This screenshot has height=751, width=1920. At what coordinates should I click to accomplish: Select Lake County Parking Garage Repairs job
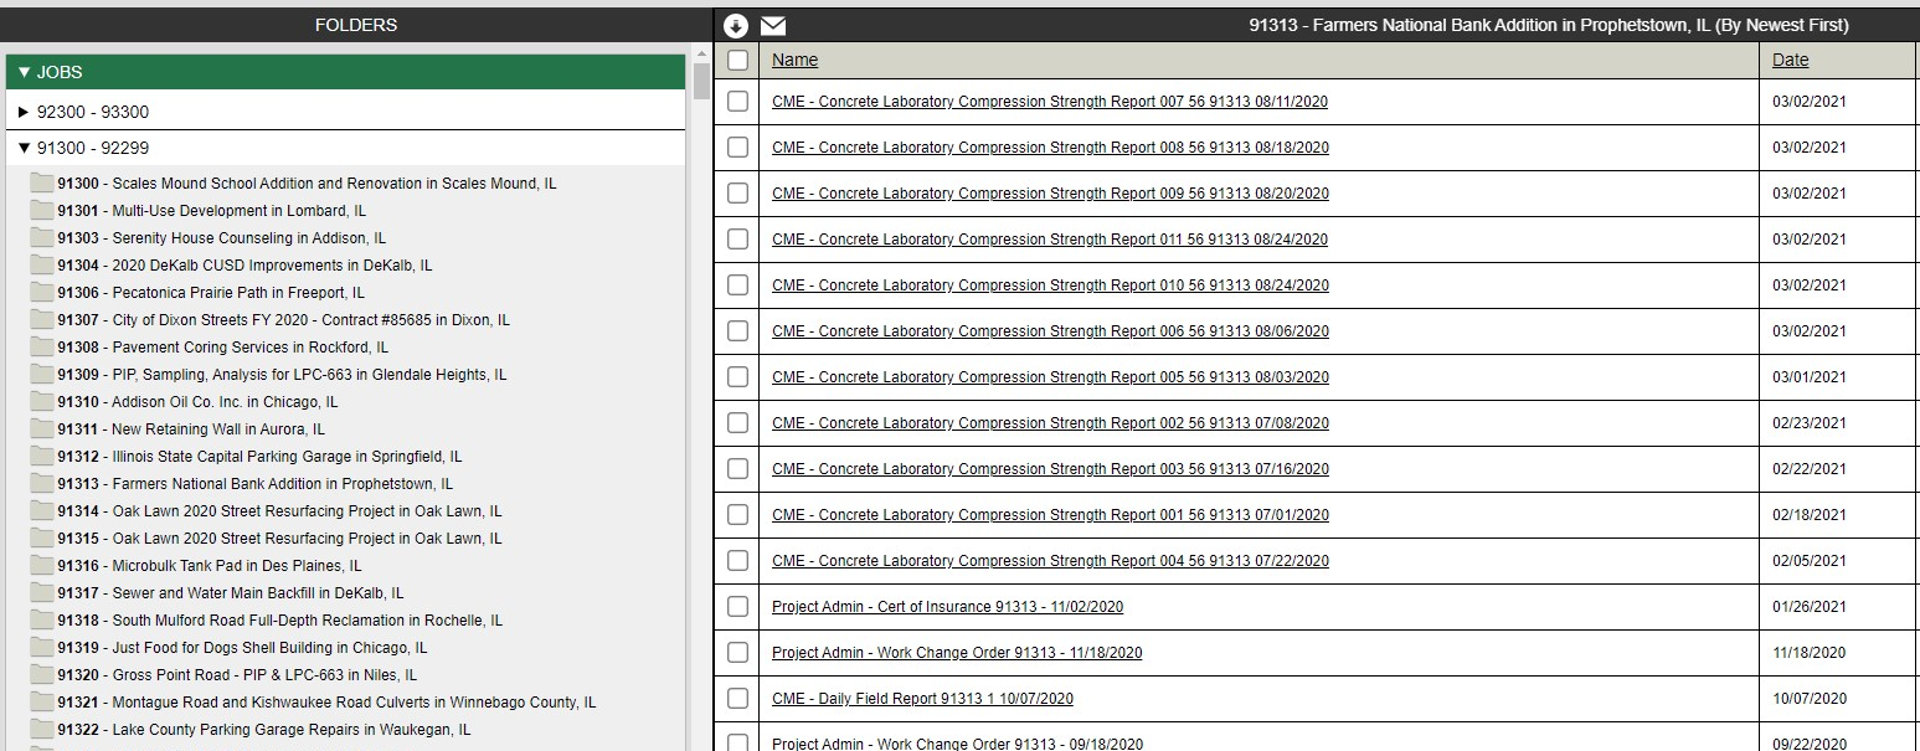point(264,729)
